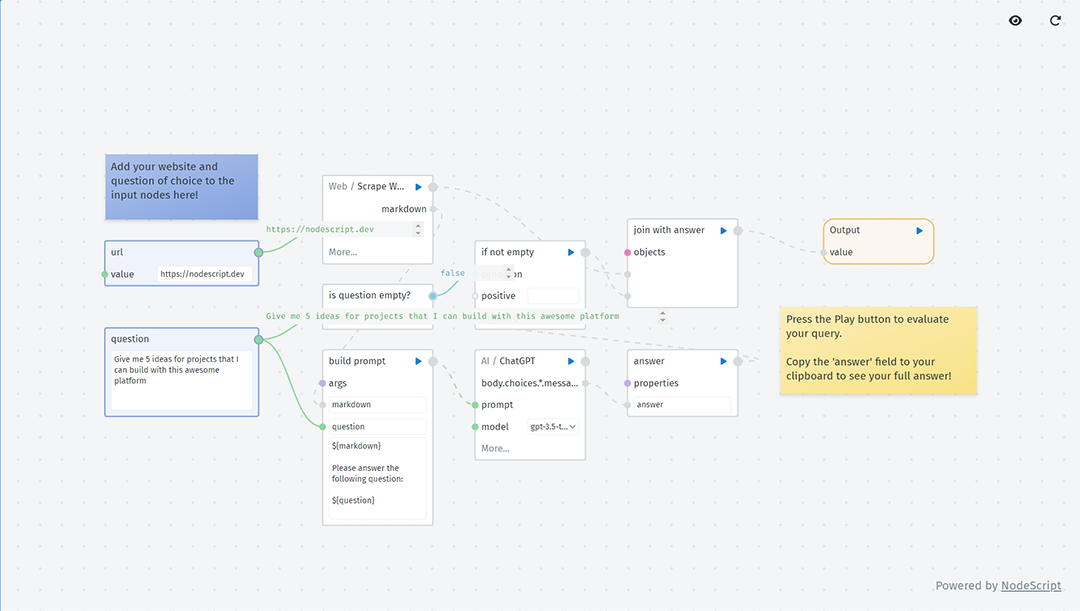Click the refresh icon at top right

(1055, 21)
